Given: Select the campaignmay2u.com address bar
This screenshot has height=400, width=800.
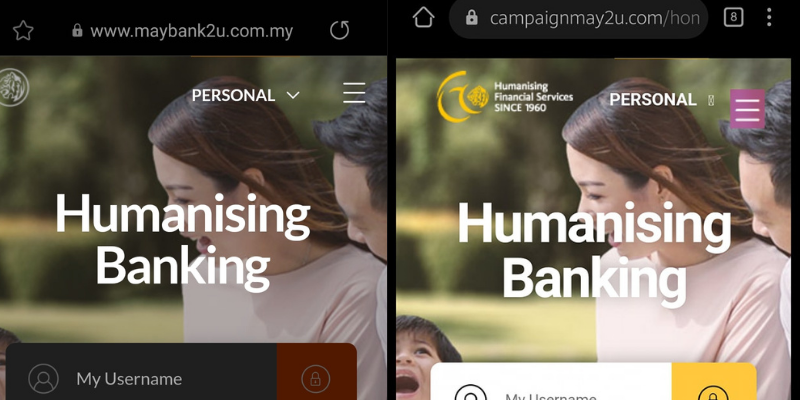Looking at the screenshot, I should pos(579,19).
